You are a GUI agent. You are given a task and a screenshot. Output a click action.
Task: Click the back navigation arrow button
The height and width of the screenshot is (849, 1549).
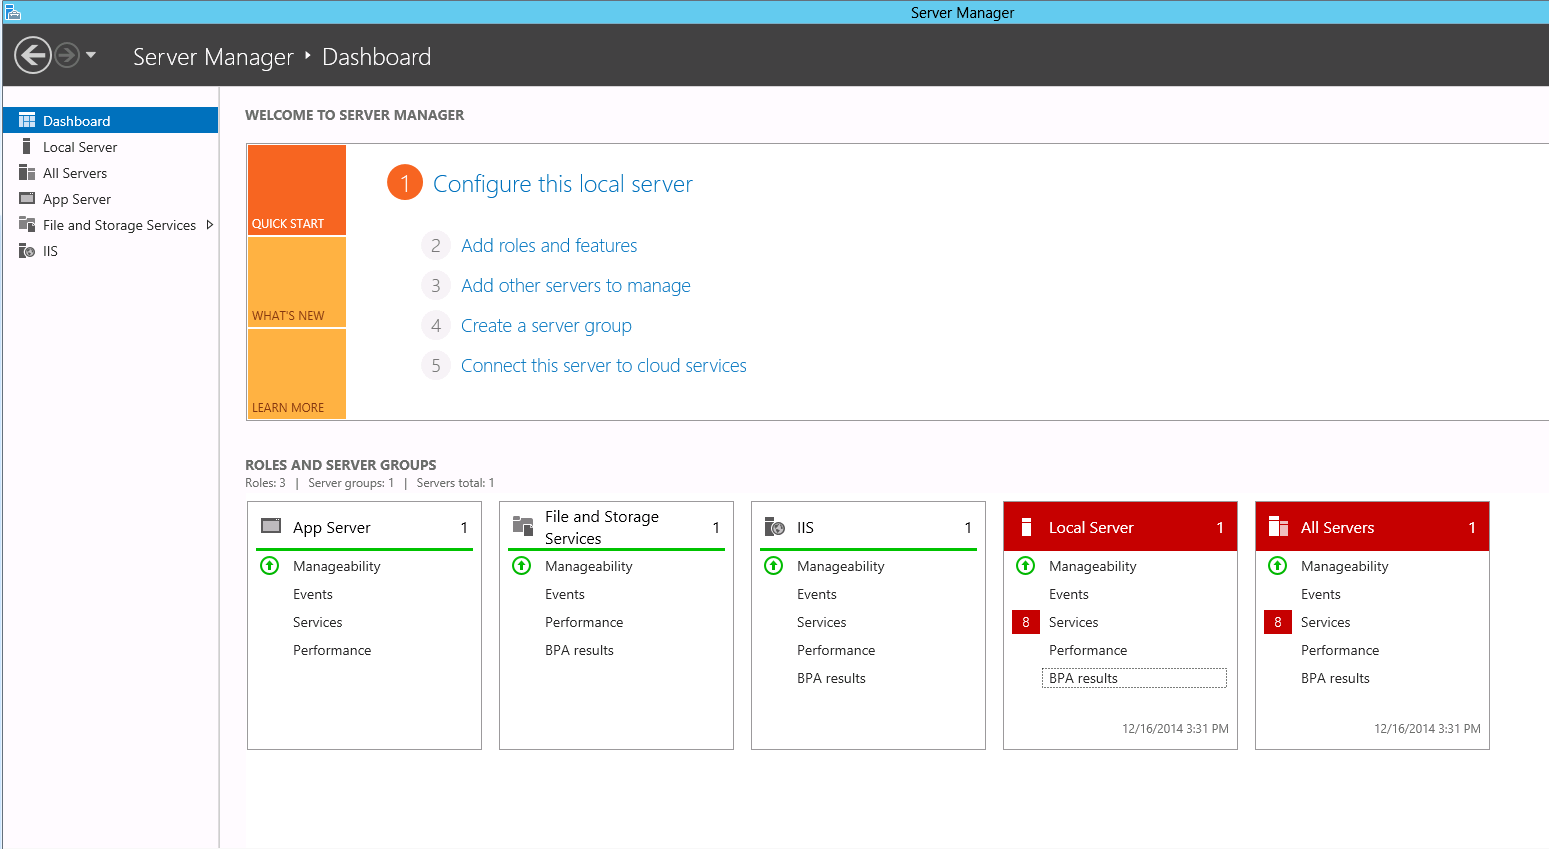click(31, 54)
